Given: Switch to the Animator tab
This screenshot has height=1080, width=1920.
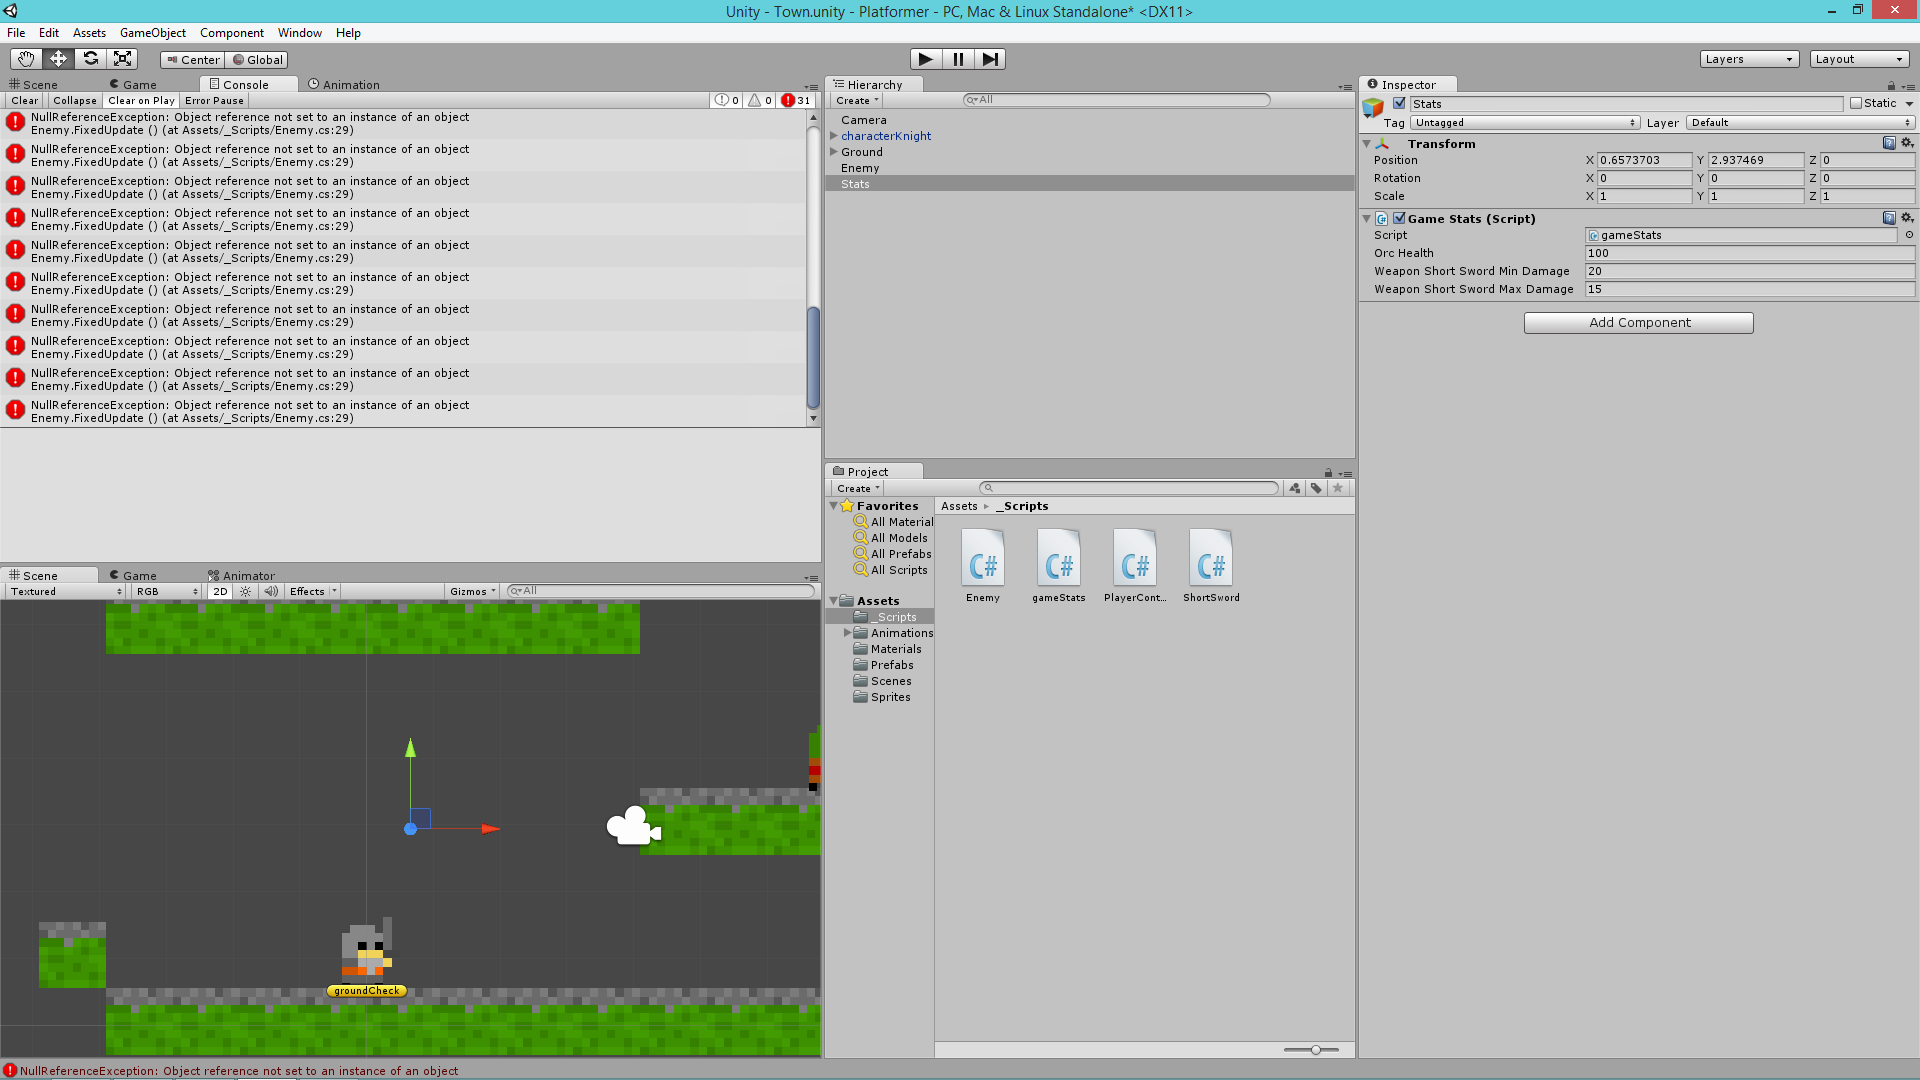Looking at the screenshot, I should [x=240, y=575].
